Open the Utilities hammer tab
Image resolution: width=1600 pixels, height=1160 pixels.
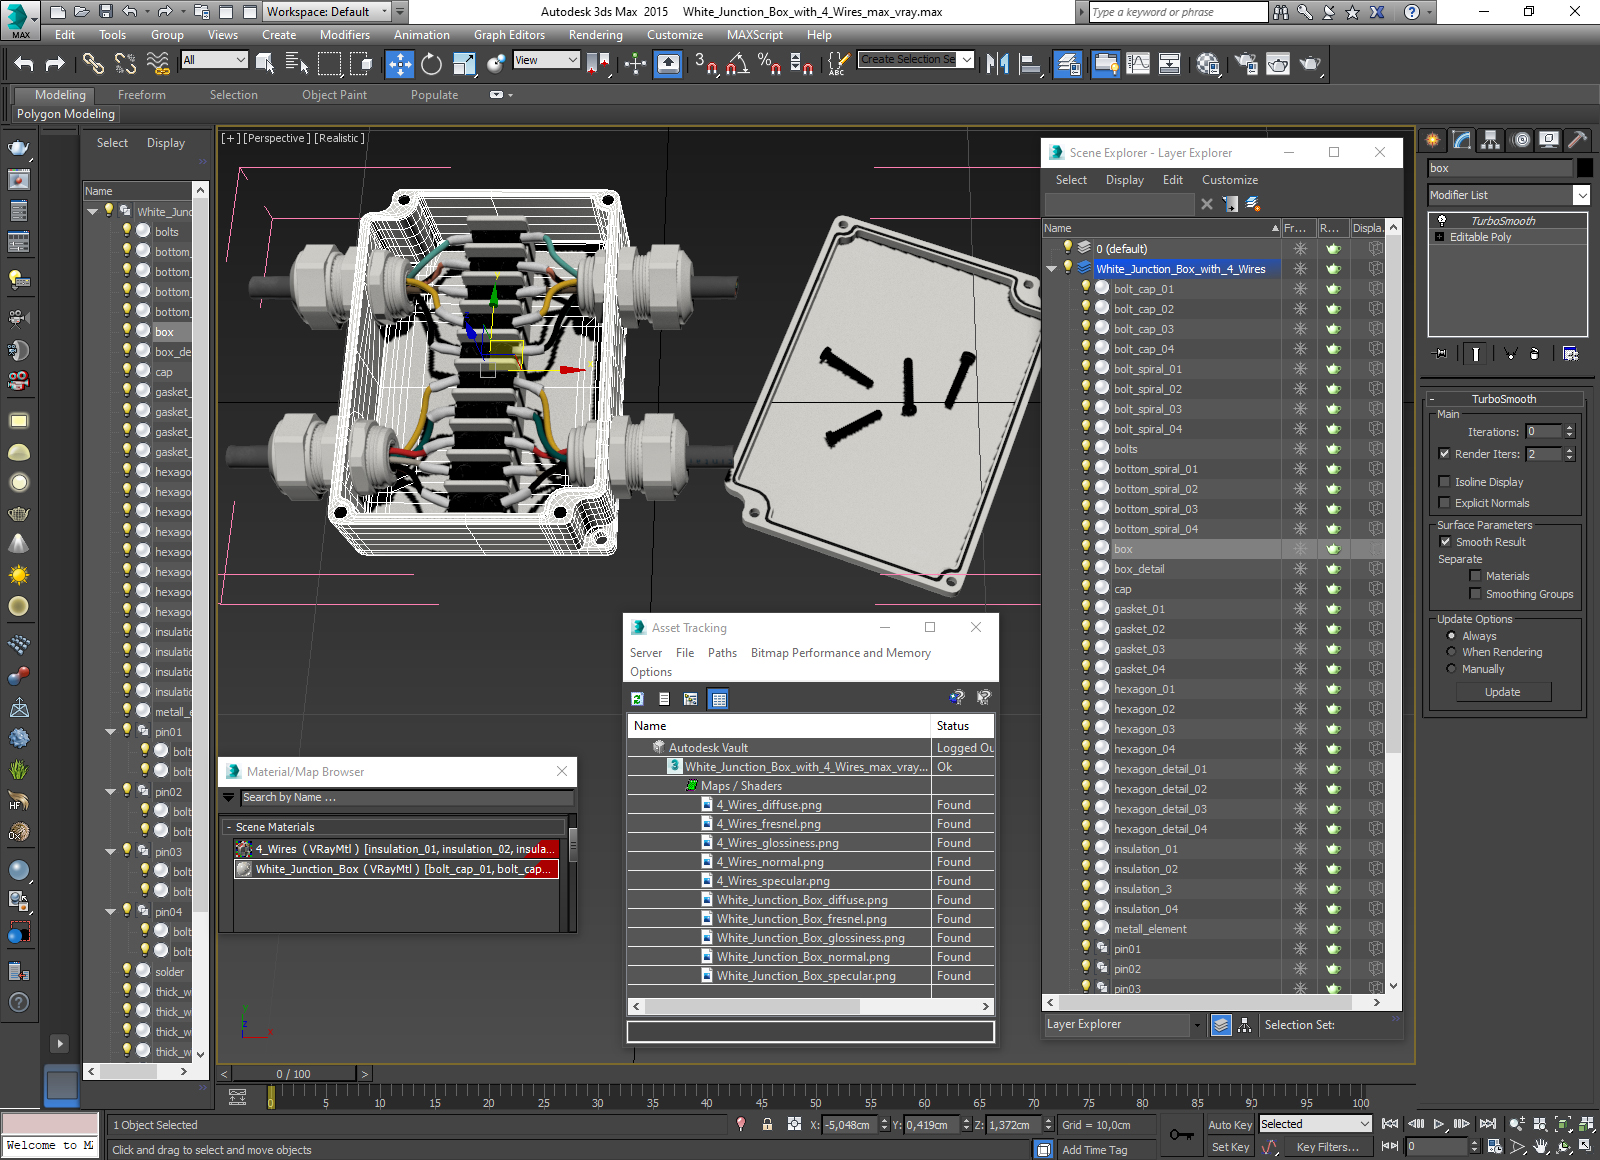(1577, 140)
